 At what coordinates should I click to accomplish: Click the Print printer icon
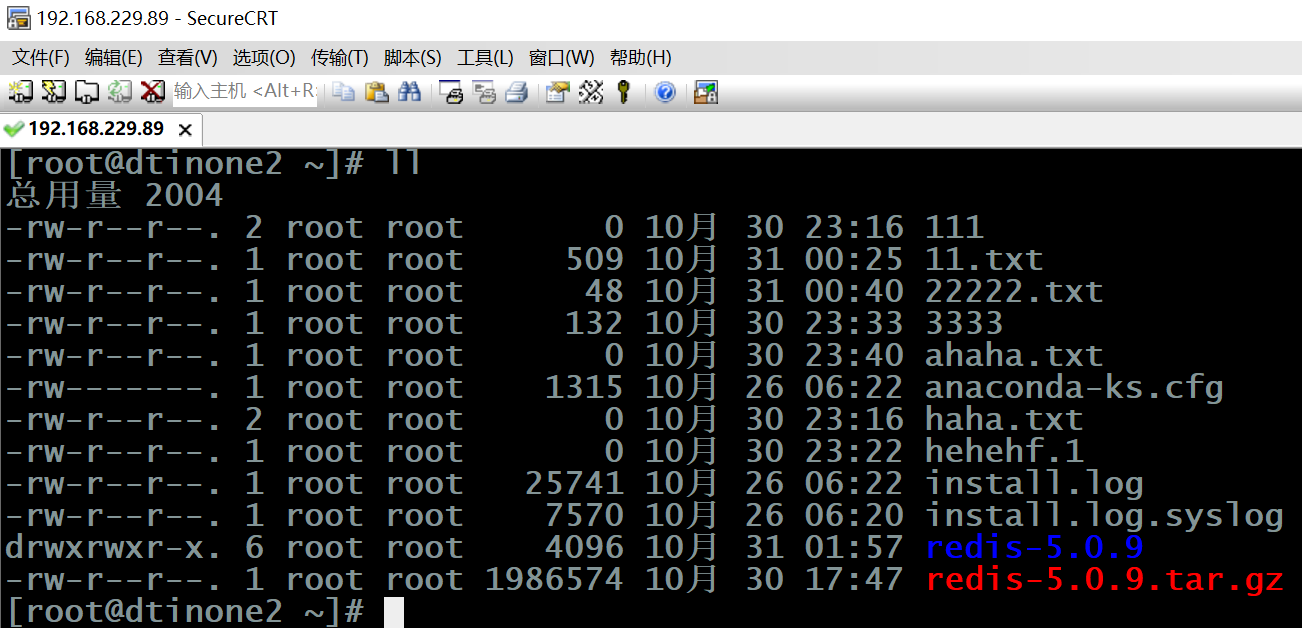tap(516, 92)
